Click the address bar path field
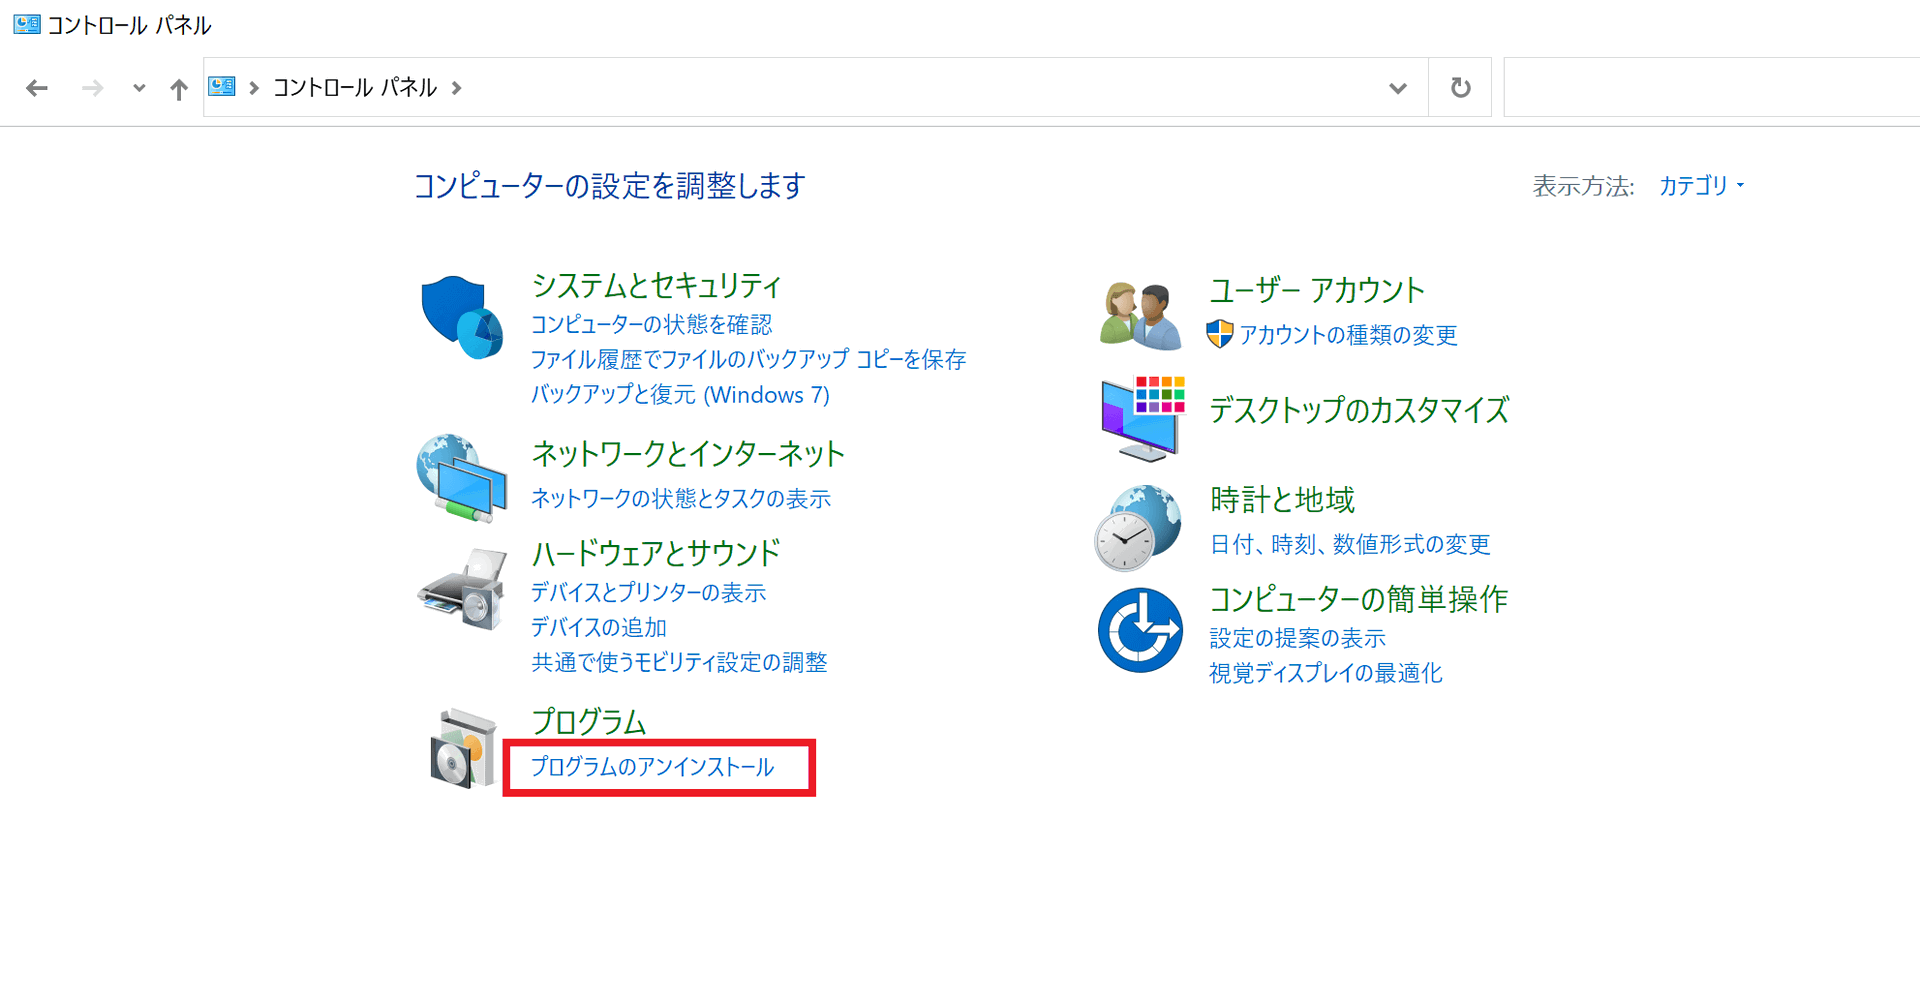 [815, 88]
